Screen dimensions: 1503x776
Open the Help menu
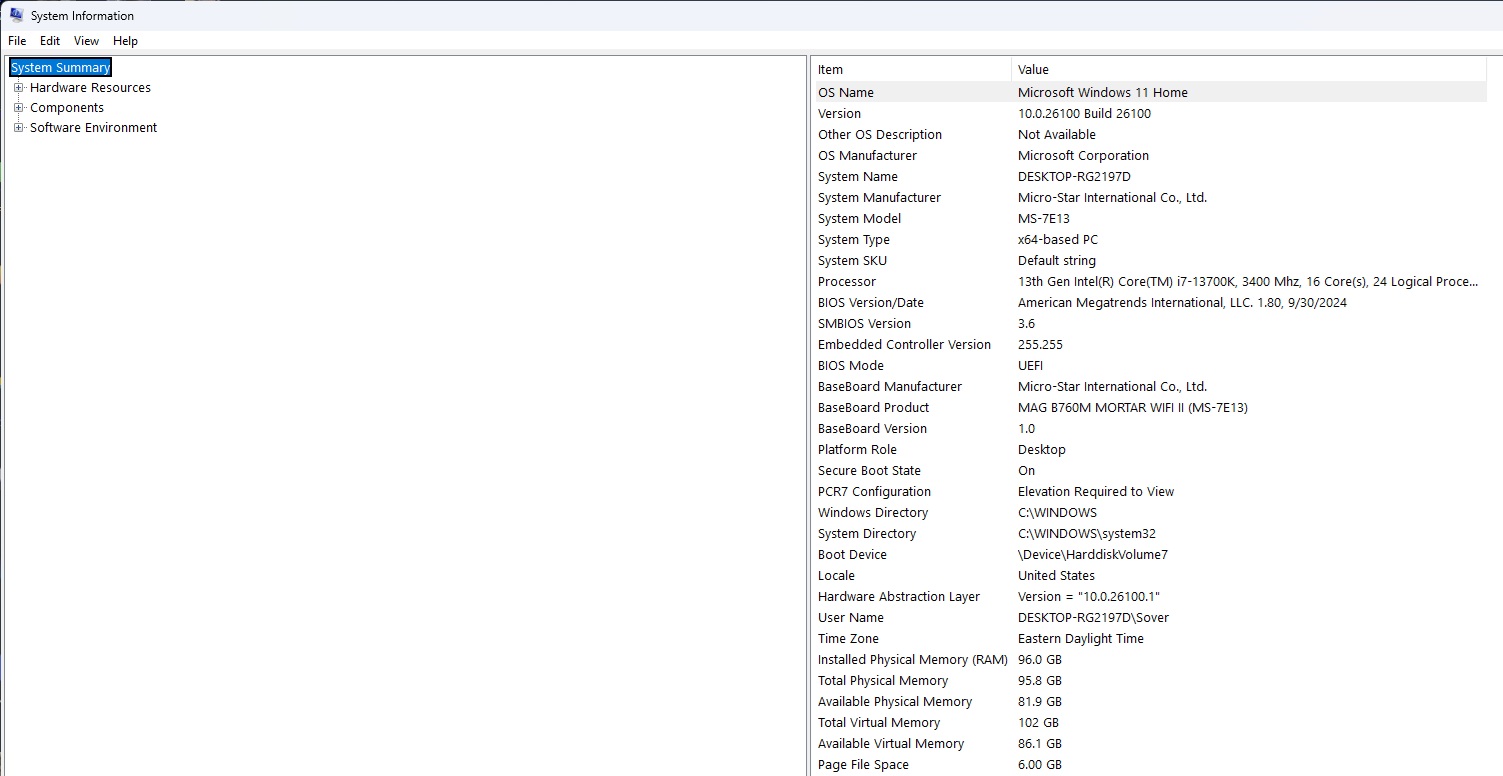pyautogui.click(x=125, y=41)
